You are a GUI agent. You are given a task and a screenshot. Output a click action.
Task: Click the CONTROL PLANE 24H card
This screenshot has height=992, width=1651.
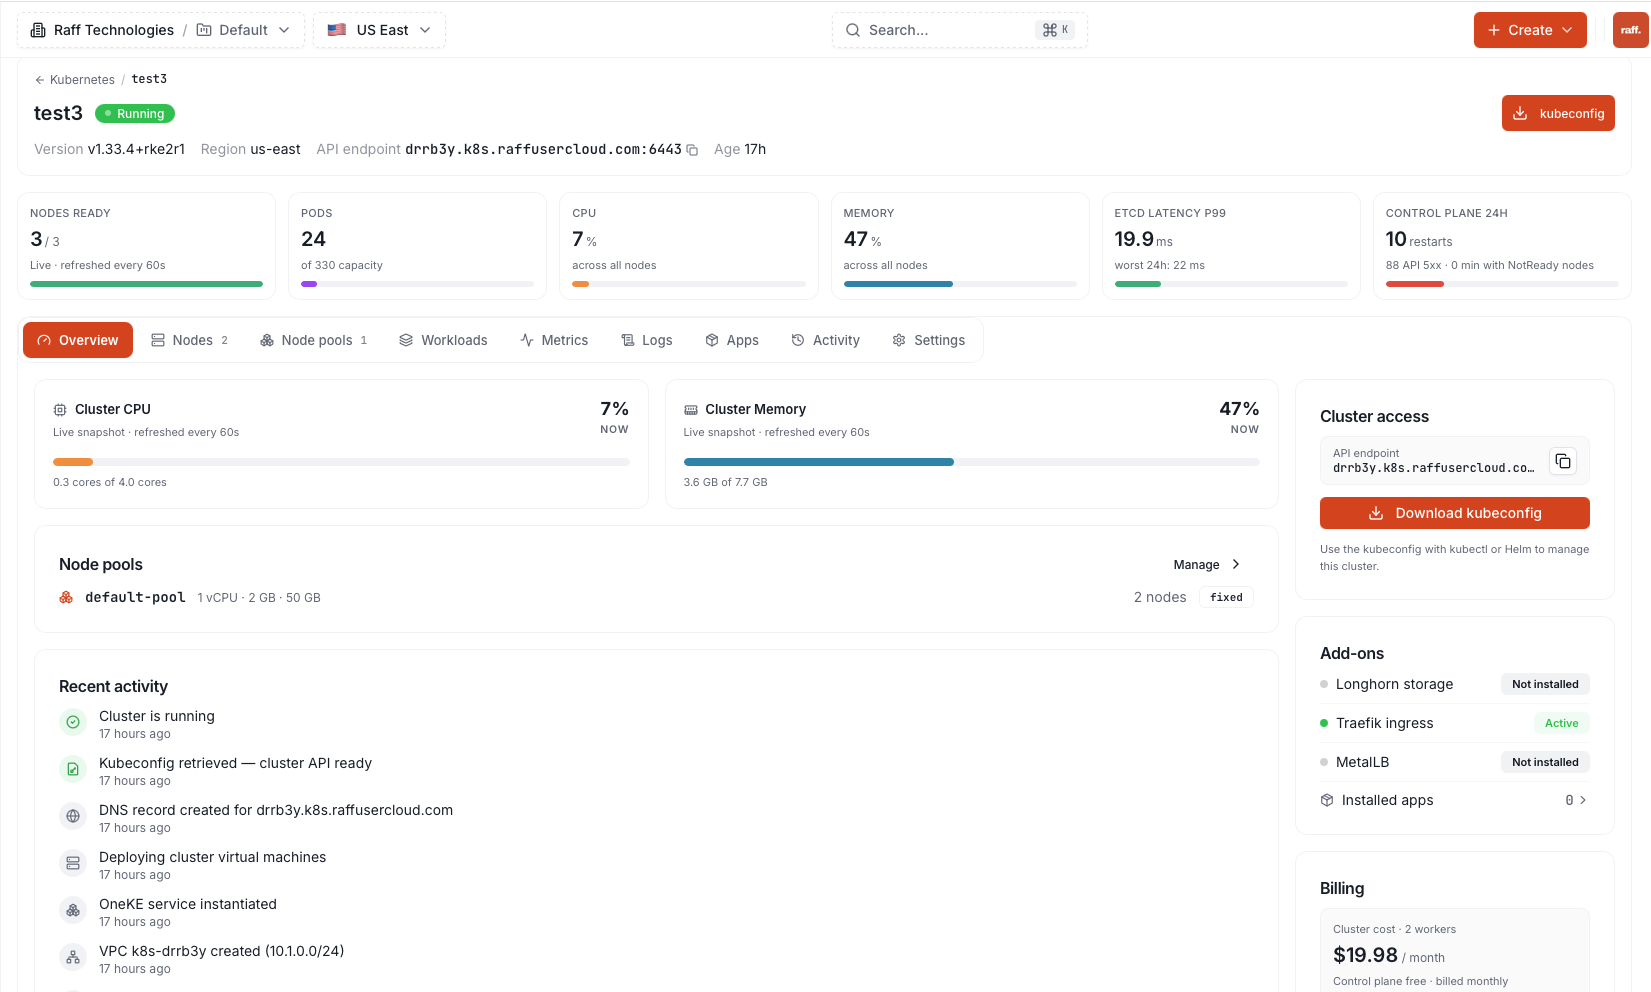tap(1502, 246)
